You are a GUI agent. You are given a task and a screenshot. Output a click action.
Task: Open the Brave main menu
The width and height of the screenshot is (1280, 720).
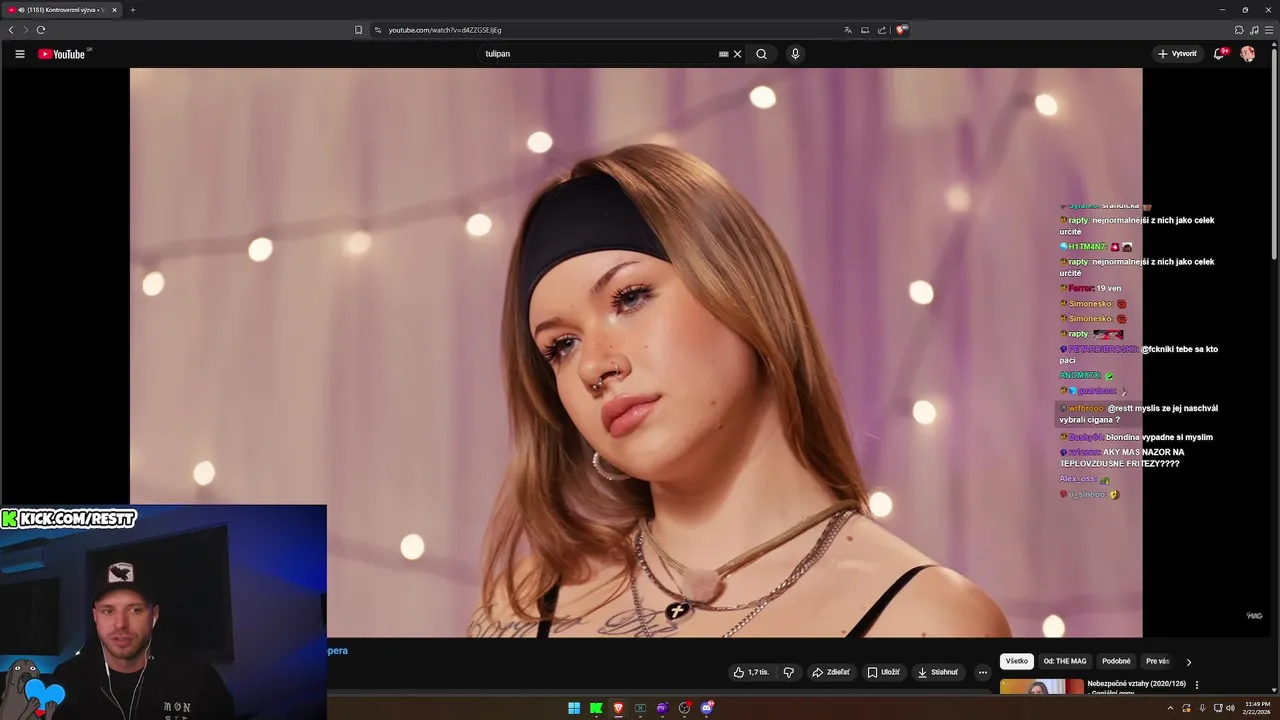click(1268, 30)
